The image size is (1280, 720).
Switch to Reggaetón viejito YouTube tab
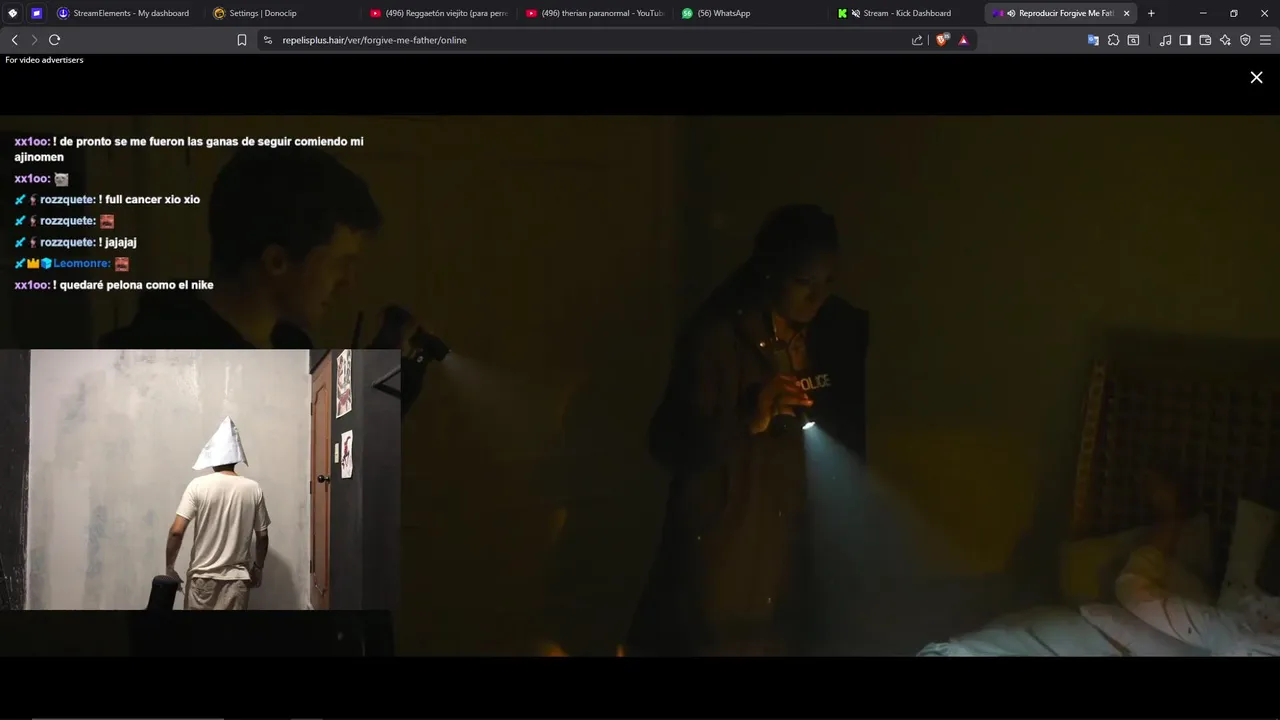(438, 13)
